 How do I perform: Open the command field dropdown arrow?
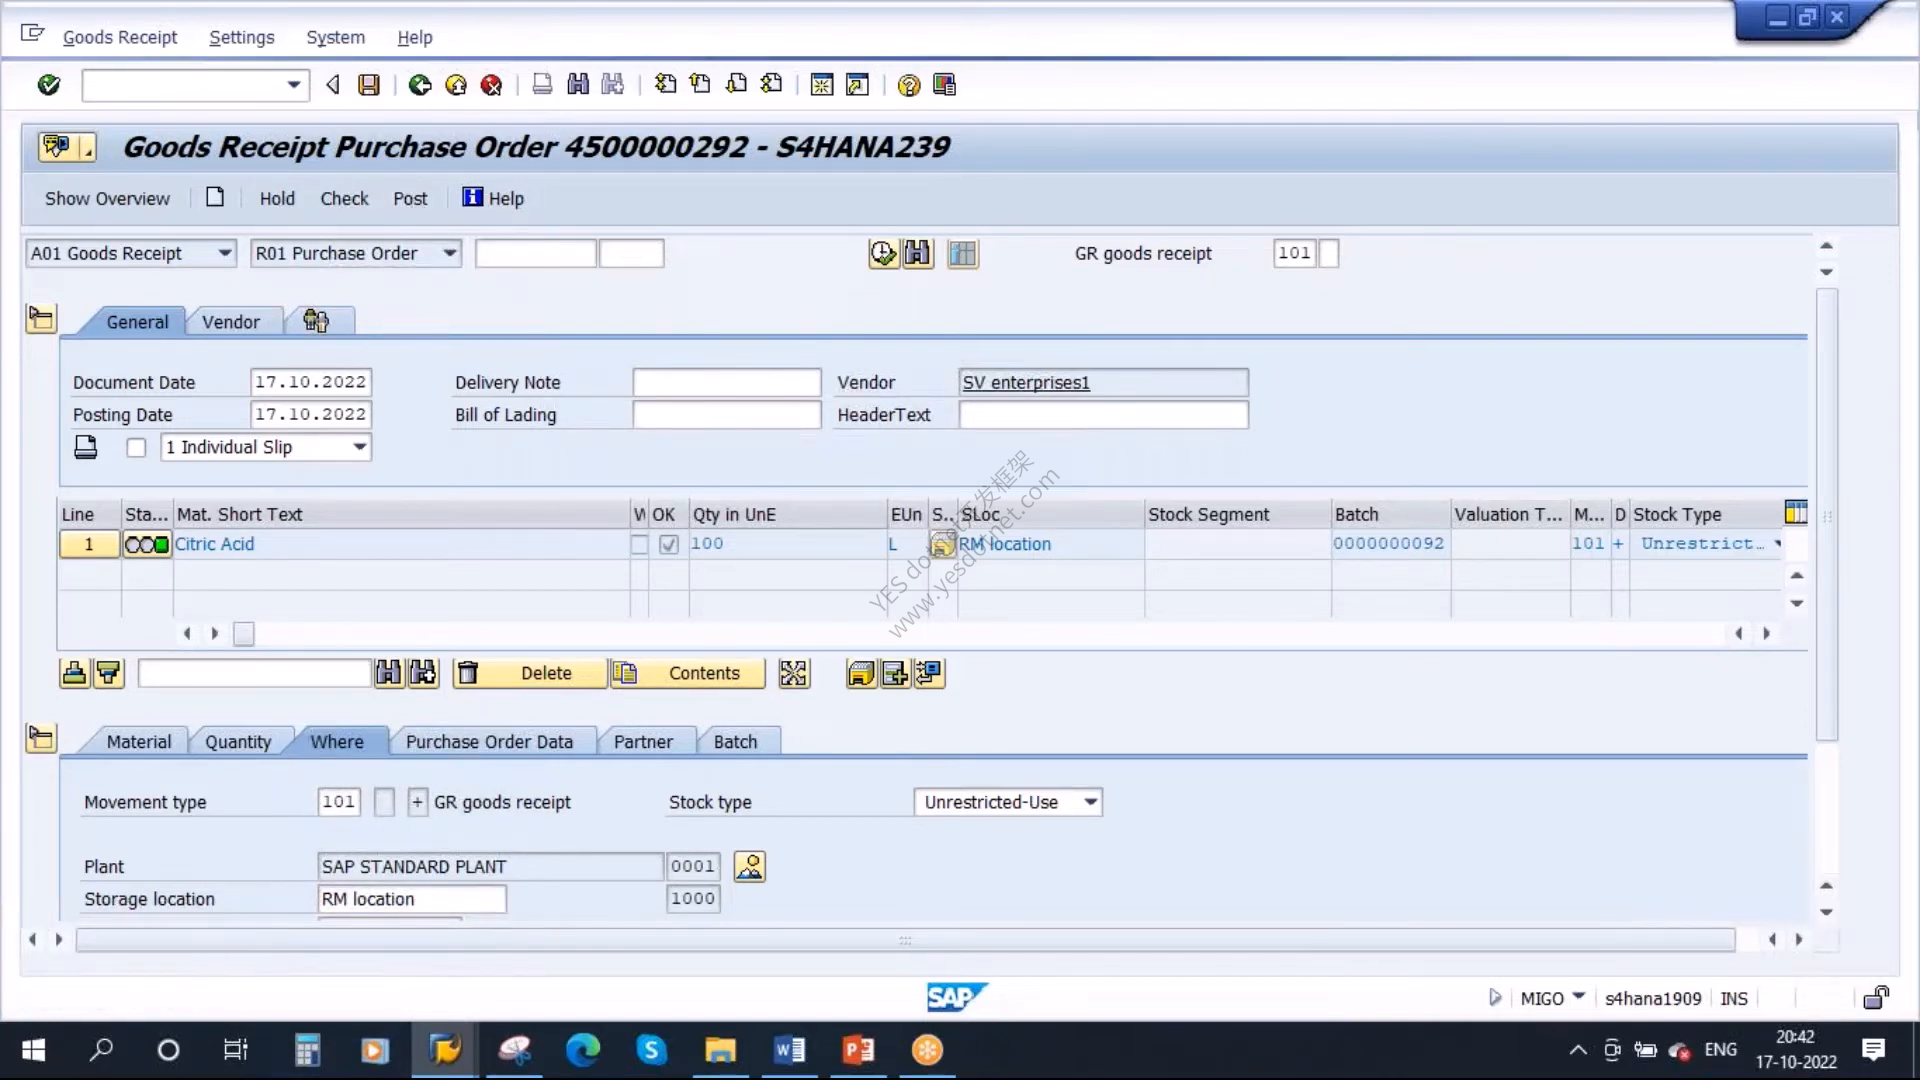(293, 85)
